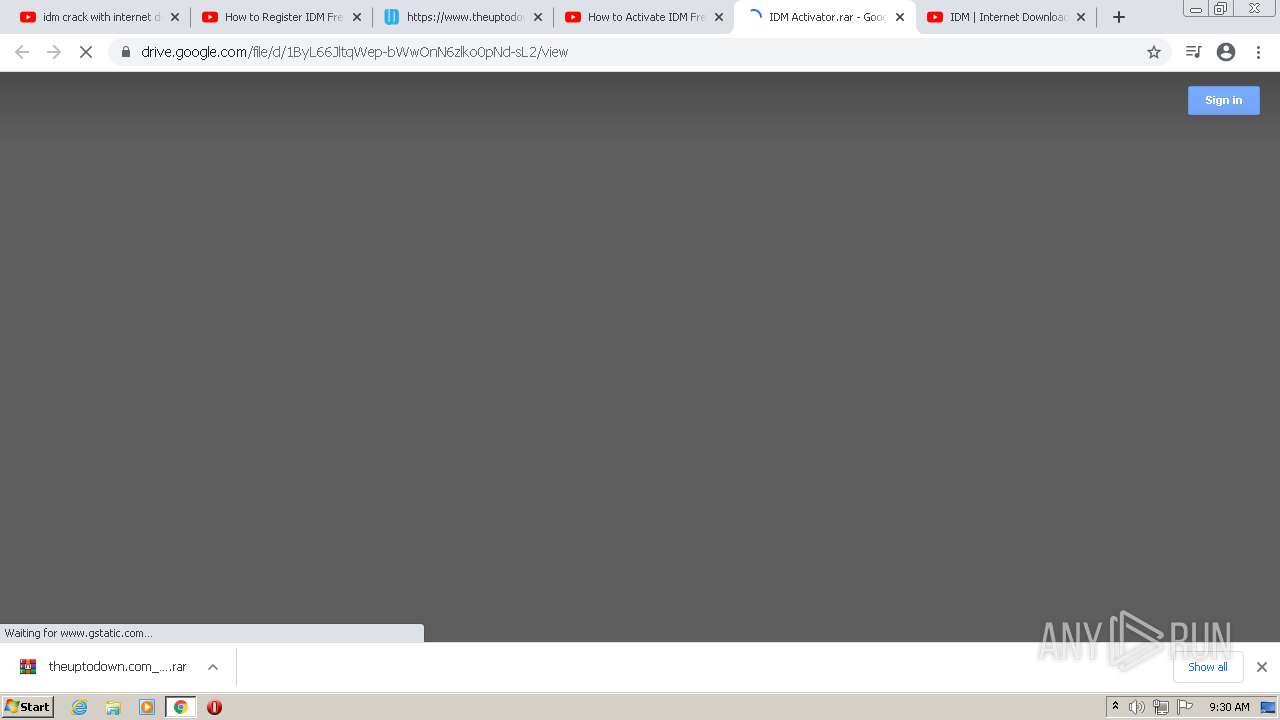Close the 'How to Register IDM' tab
This screenshot has width=1280, height=720.
pos(357,17)
